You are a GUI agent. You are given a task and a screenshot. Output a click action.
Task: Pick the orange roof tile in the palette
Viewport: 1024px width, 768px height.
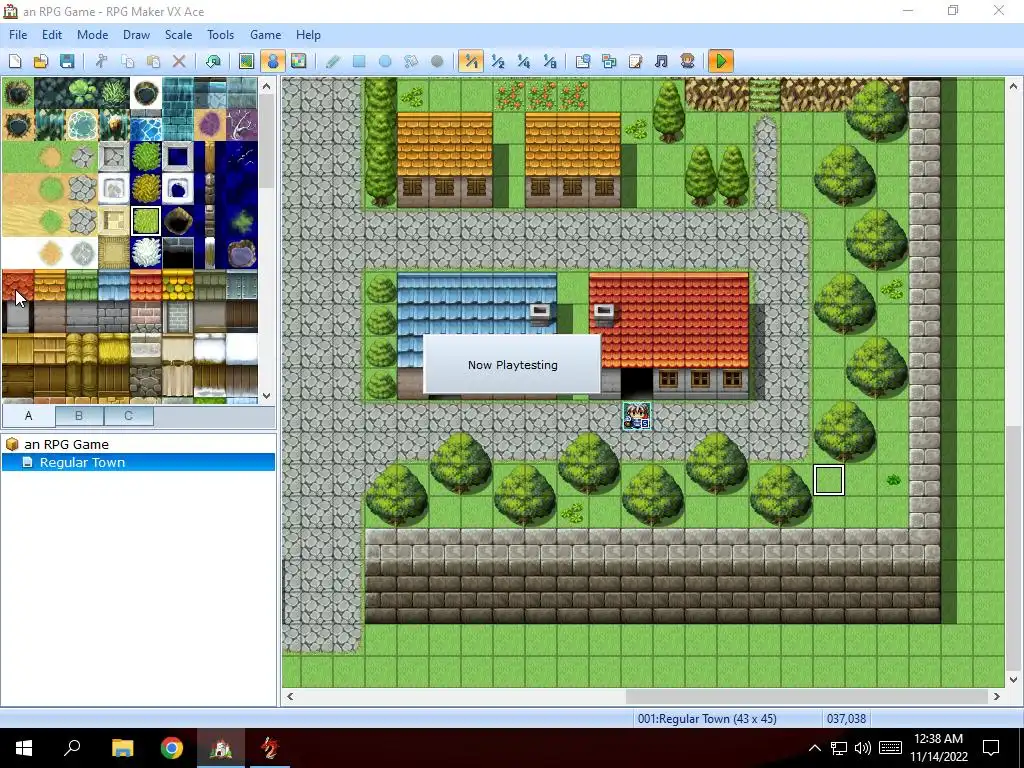click(50, 285)
